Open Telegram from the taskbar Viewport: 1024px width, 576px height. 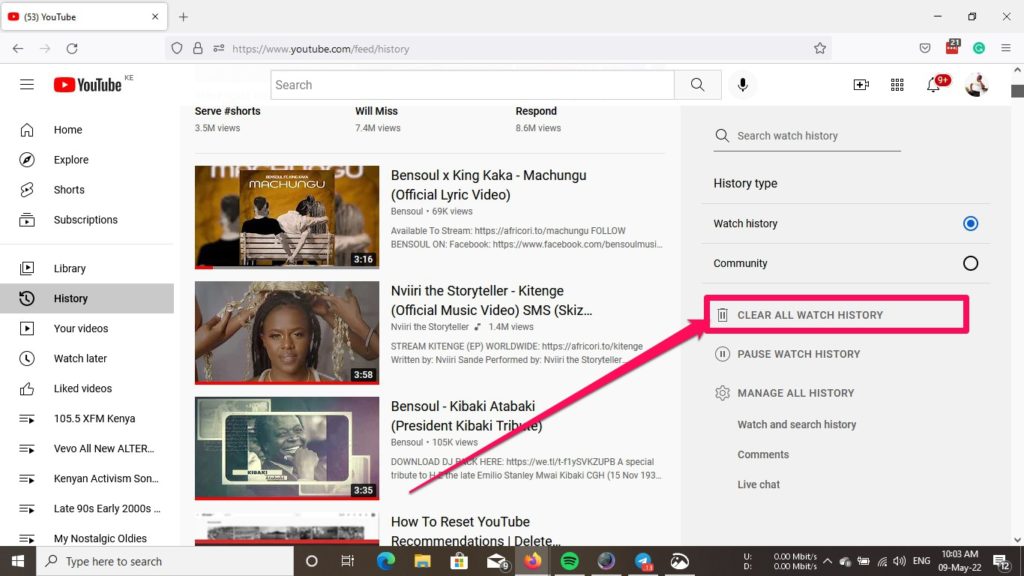point(643,561)
